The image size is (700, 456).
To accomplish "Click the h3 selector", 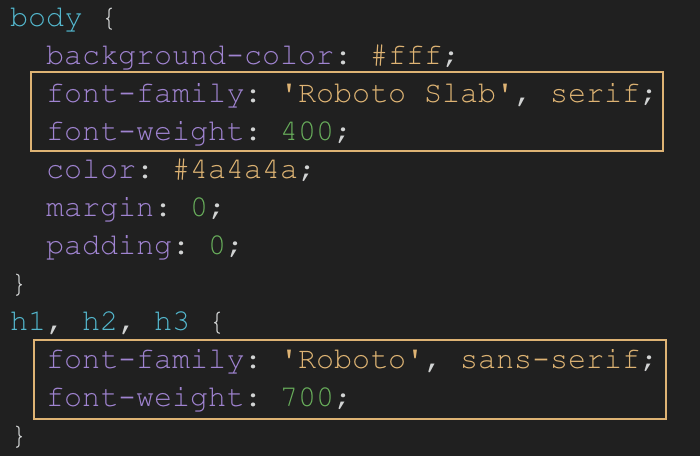I will pos(173,322).
